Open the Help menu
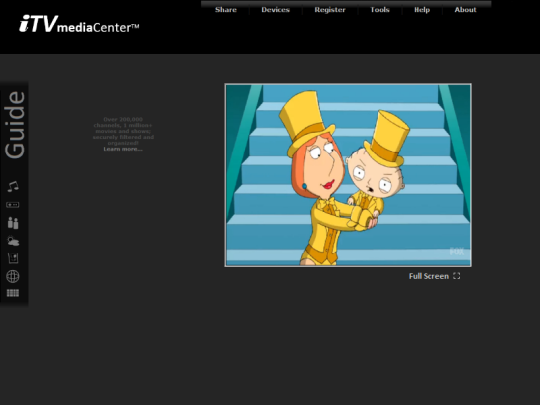 [422, 10]
